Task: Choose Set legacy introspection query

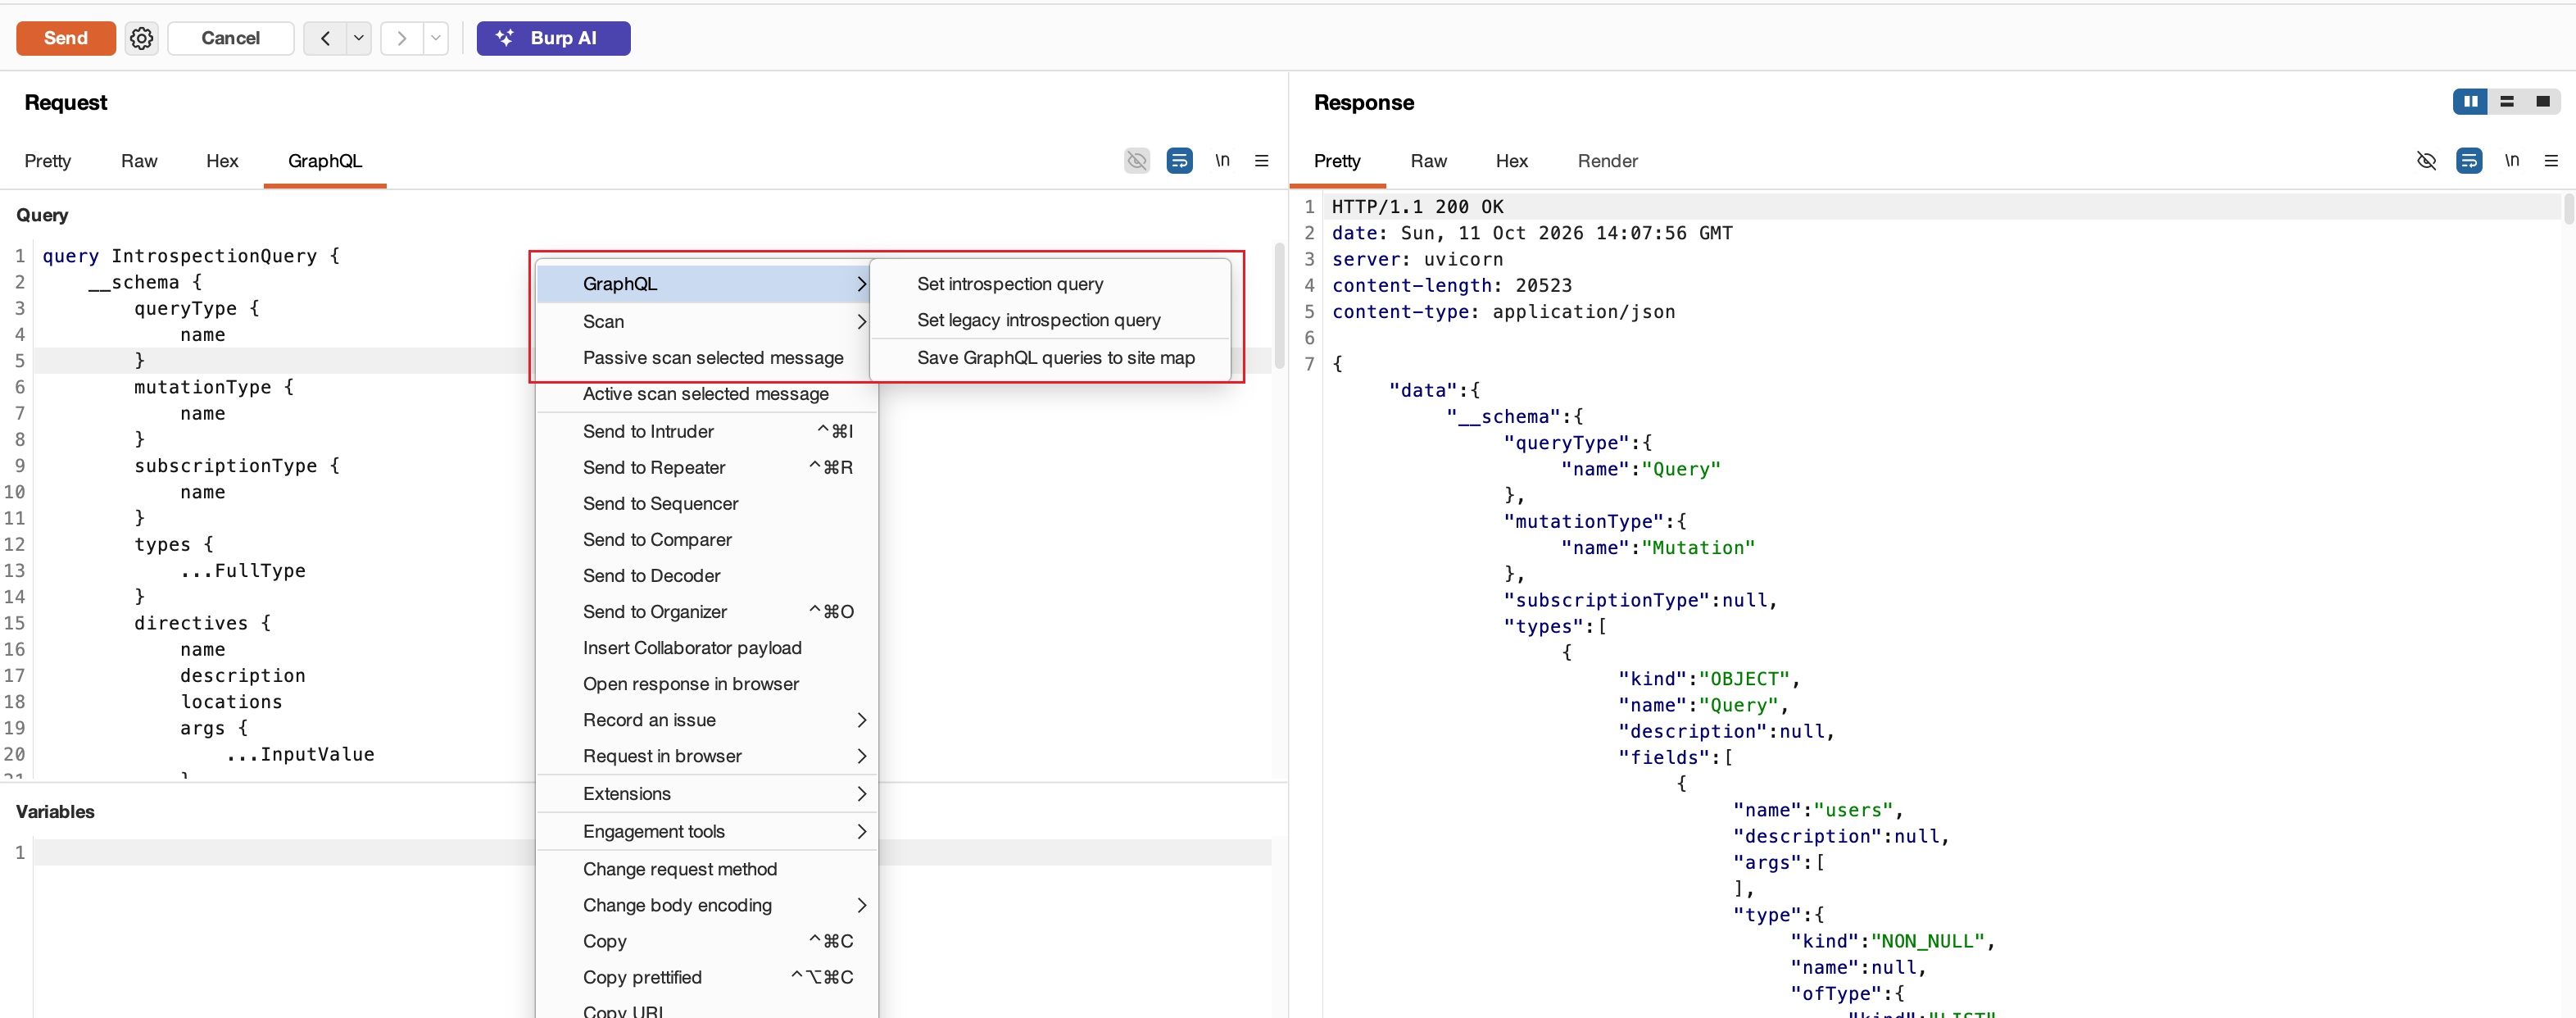Action: click(1050, 320)
